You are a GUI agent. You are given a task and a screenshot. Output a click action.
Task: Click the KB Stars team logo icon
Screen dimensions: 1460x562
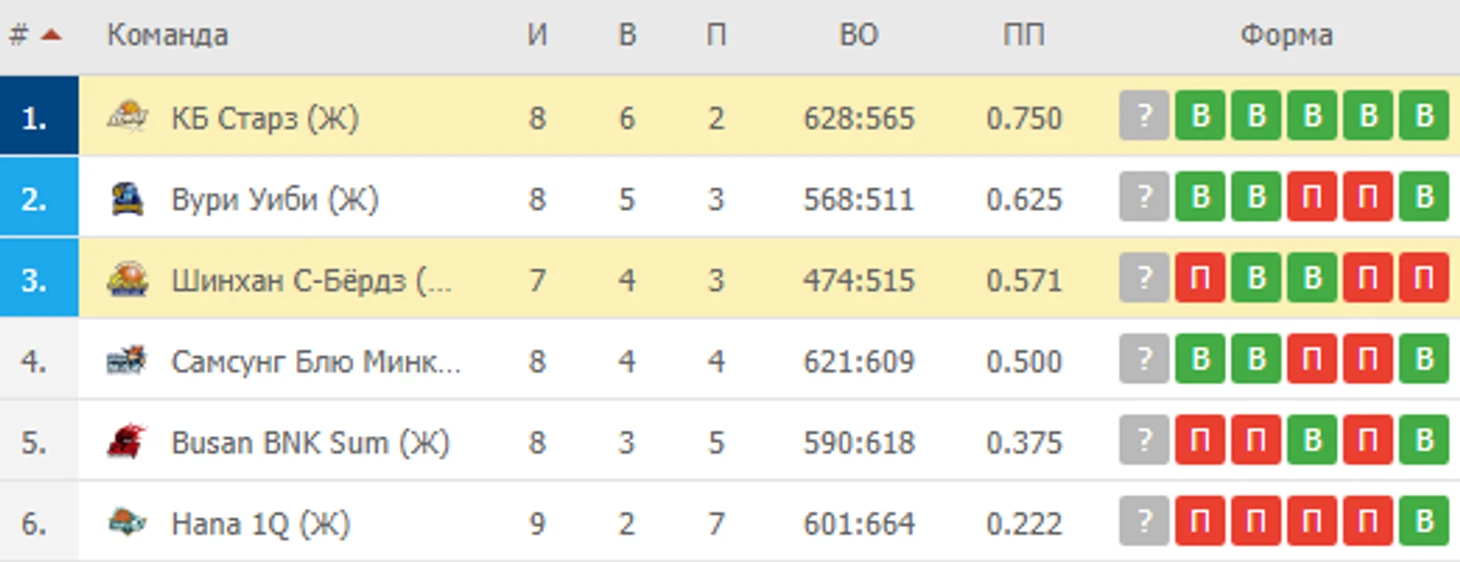[128, 117]
